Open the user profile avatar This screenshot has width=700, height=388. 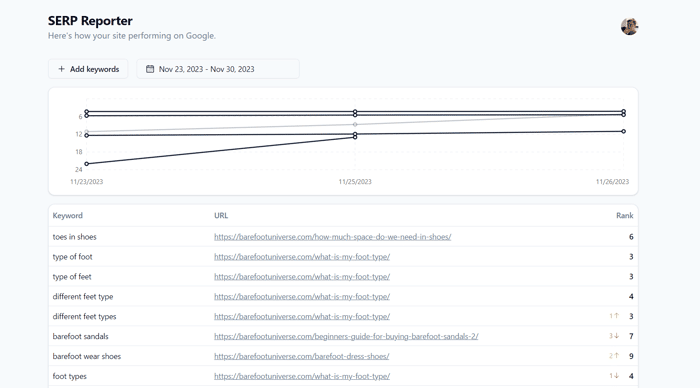coord(629,26)
